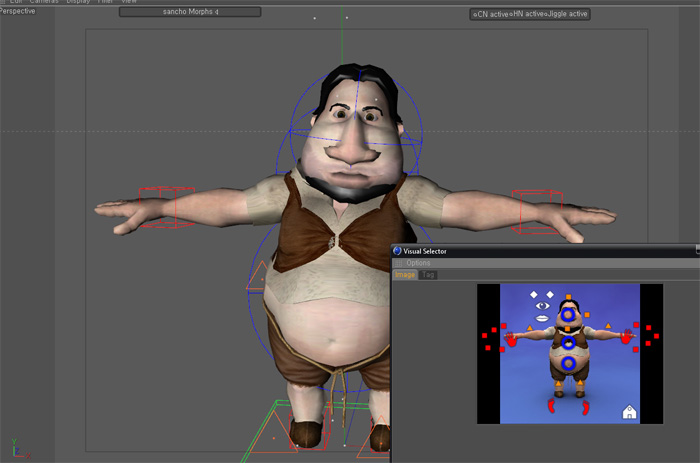Select the left red footprint icon
This screenshot has height=463, width=700.
click(x=552, y=407)
